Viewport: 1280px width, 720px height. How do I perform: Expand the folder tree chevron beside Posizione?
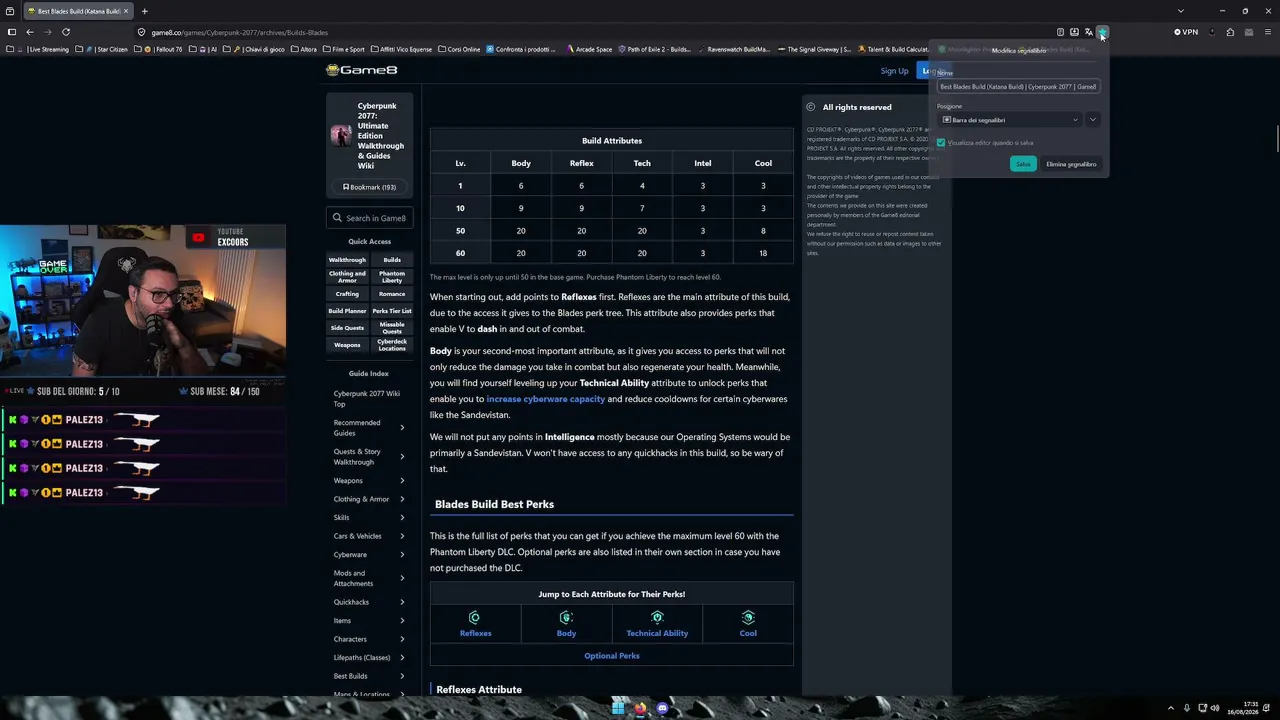click(x=1093, y=120)
